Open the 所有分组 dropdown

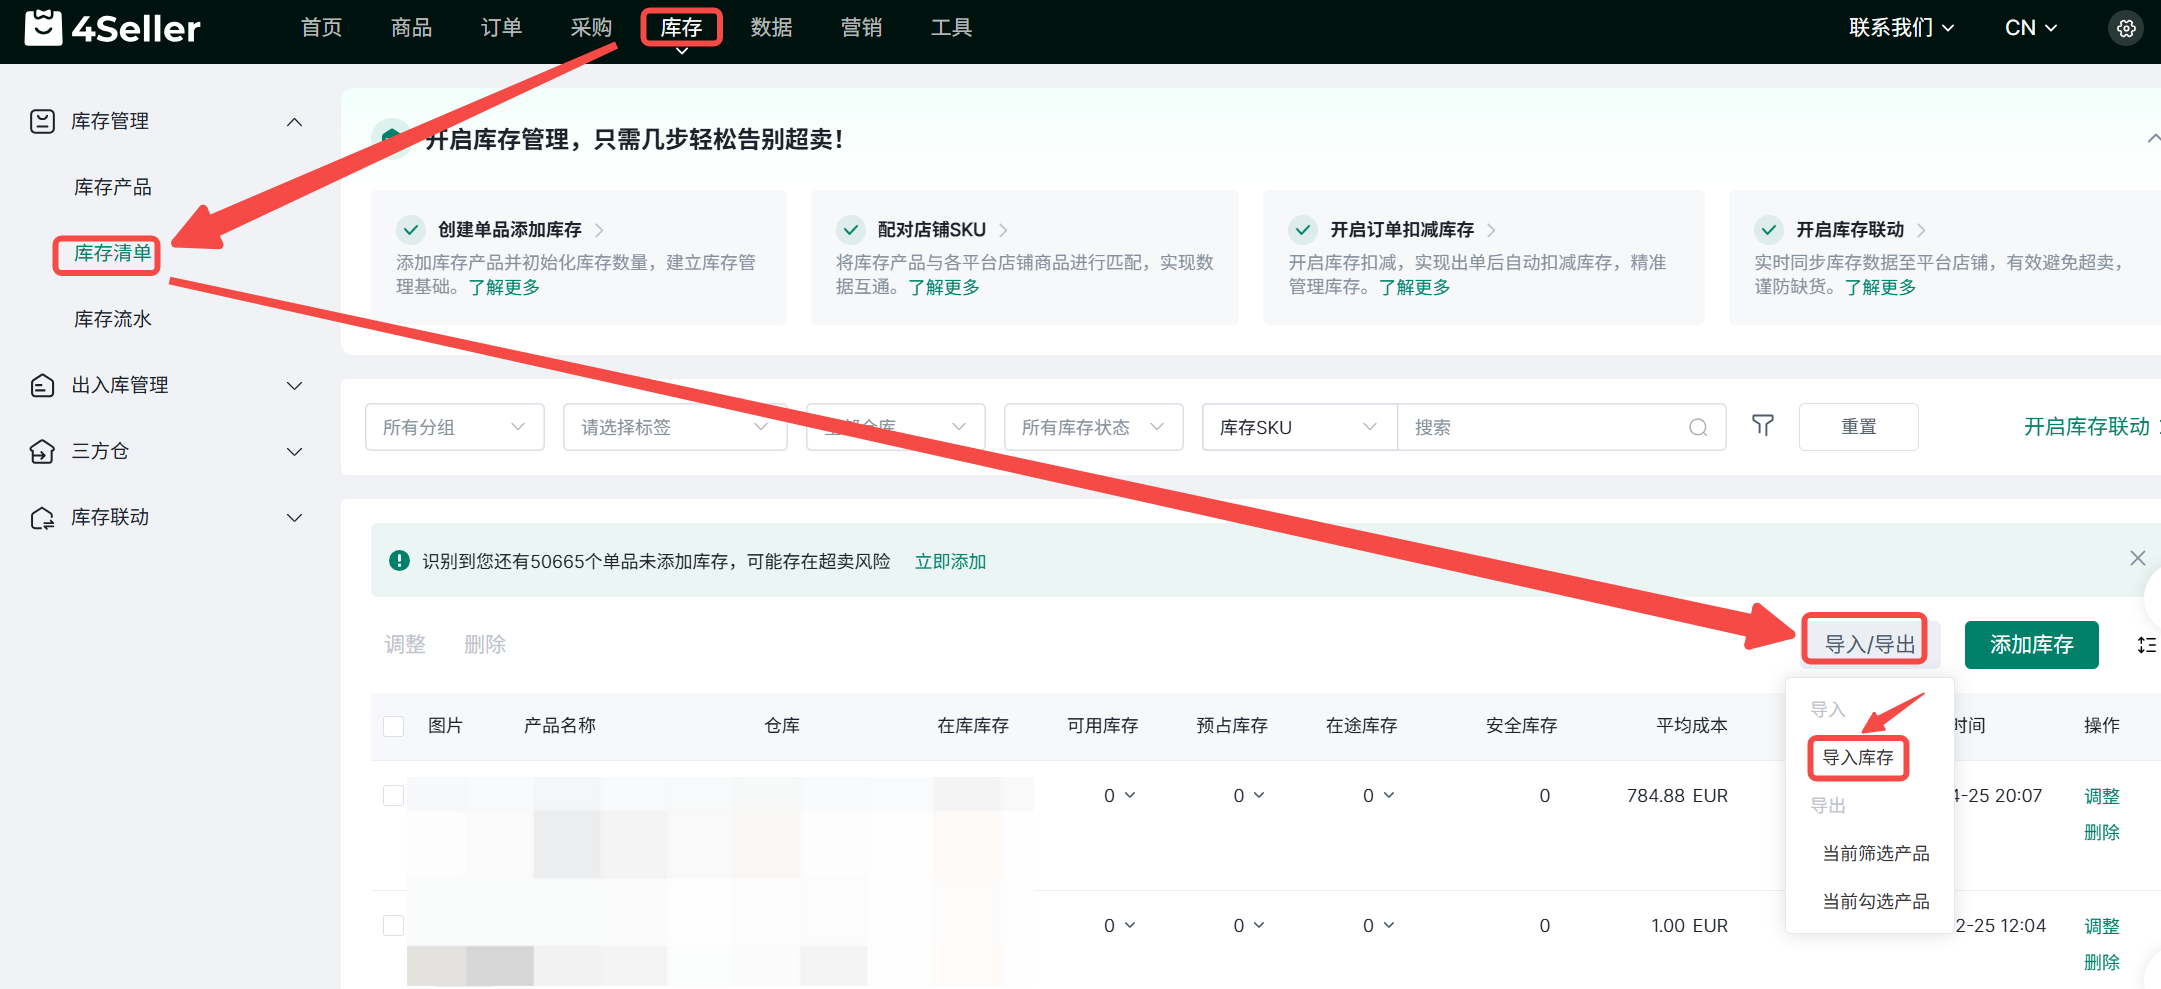tap(454, 428)
